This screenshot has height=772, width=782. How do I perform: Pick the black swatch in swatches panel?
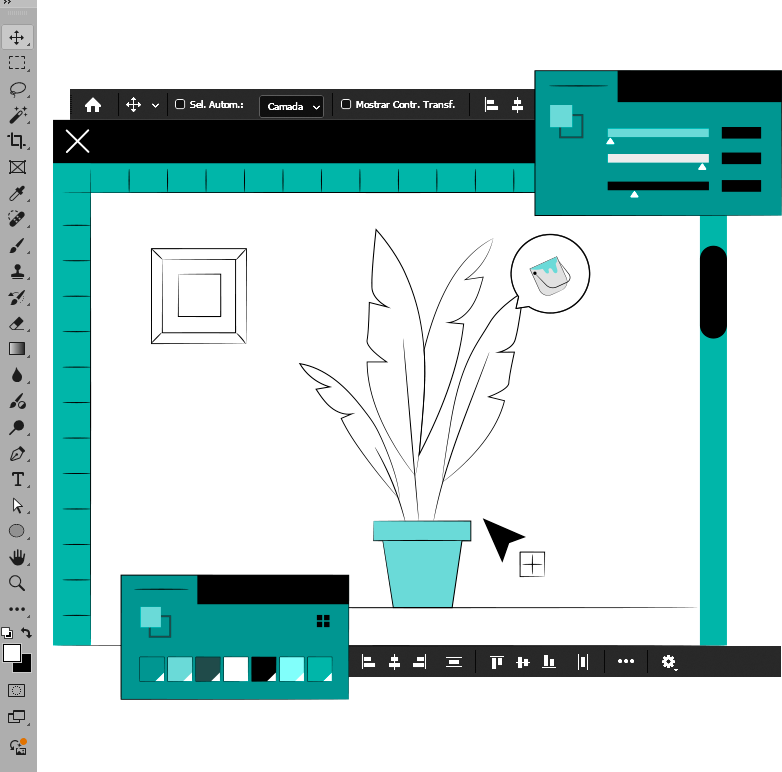264,669
